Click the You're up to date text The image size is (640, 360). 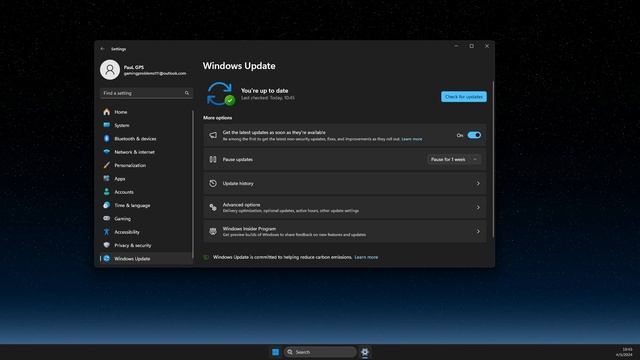[x=264, y=91]
